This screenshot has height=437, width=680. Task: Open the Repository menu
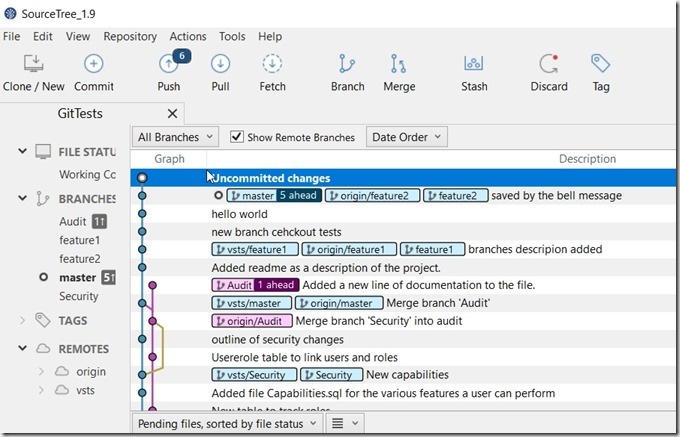[130, 36]
